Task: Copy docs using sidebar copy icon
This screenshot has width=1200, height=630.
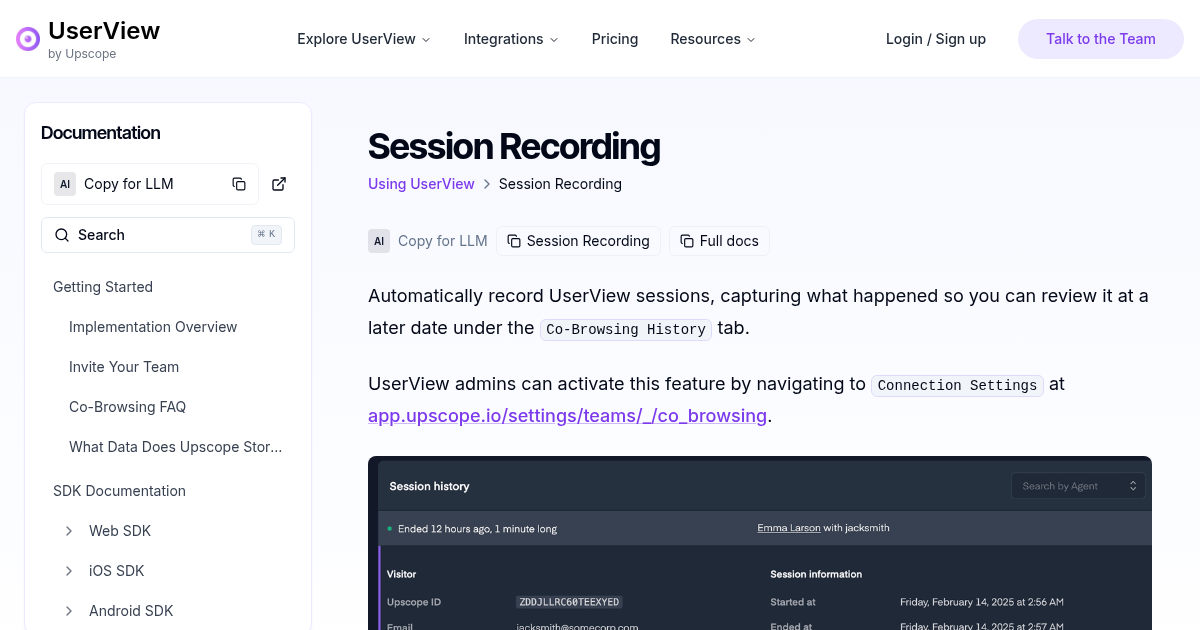Action: pyautogui.click(x=239, y=184)
